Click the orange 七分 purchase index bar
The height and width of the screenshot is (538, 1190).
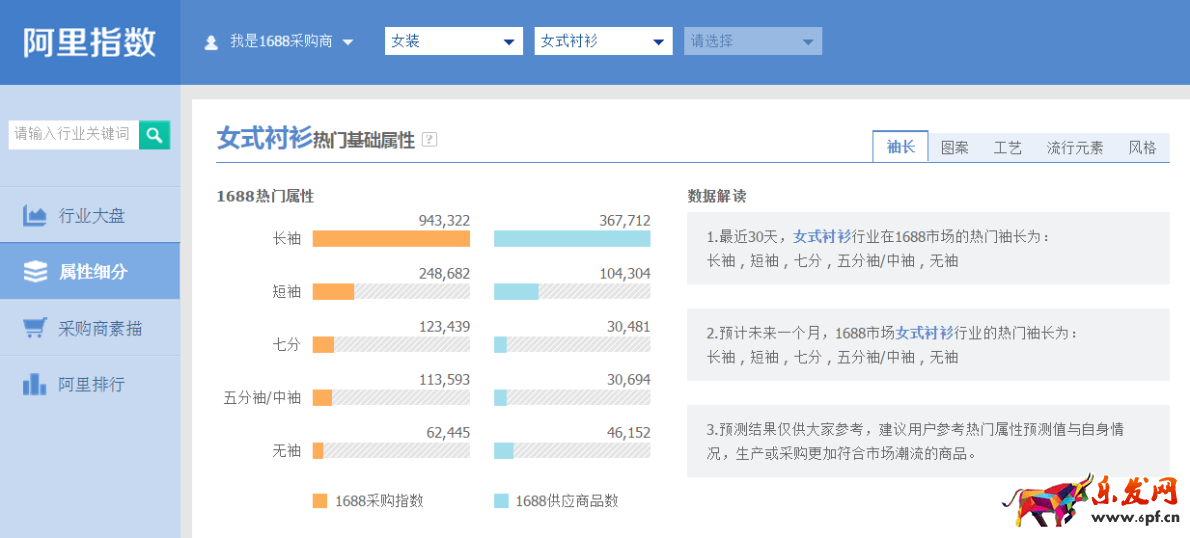tap(323, 345)
